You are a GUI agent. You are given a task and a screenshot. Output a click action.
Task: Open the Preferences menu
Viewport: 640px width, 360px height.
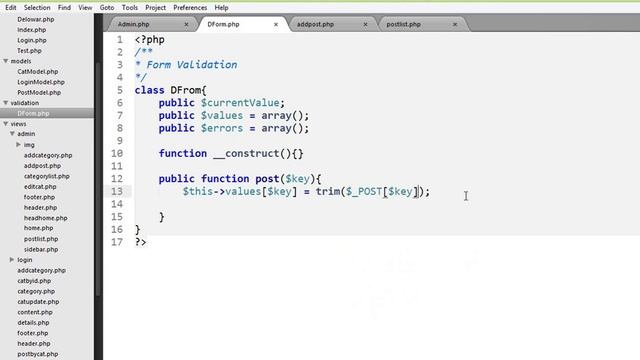190,8
